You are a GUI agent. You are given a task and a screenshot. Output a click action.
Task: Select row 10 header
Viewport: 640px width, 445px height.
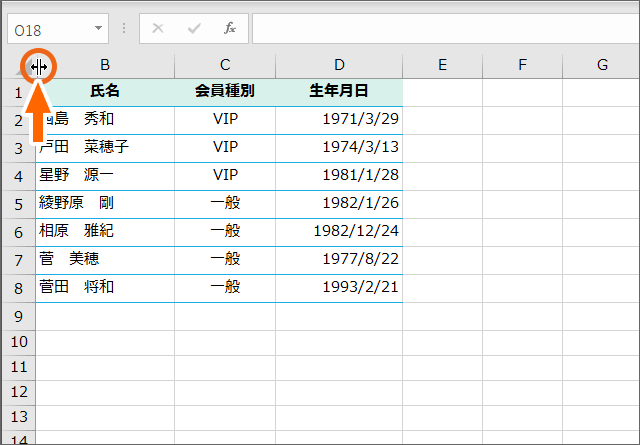(x=18, y=343)
